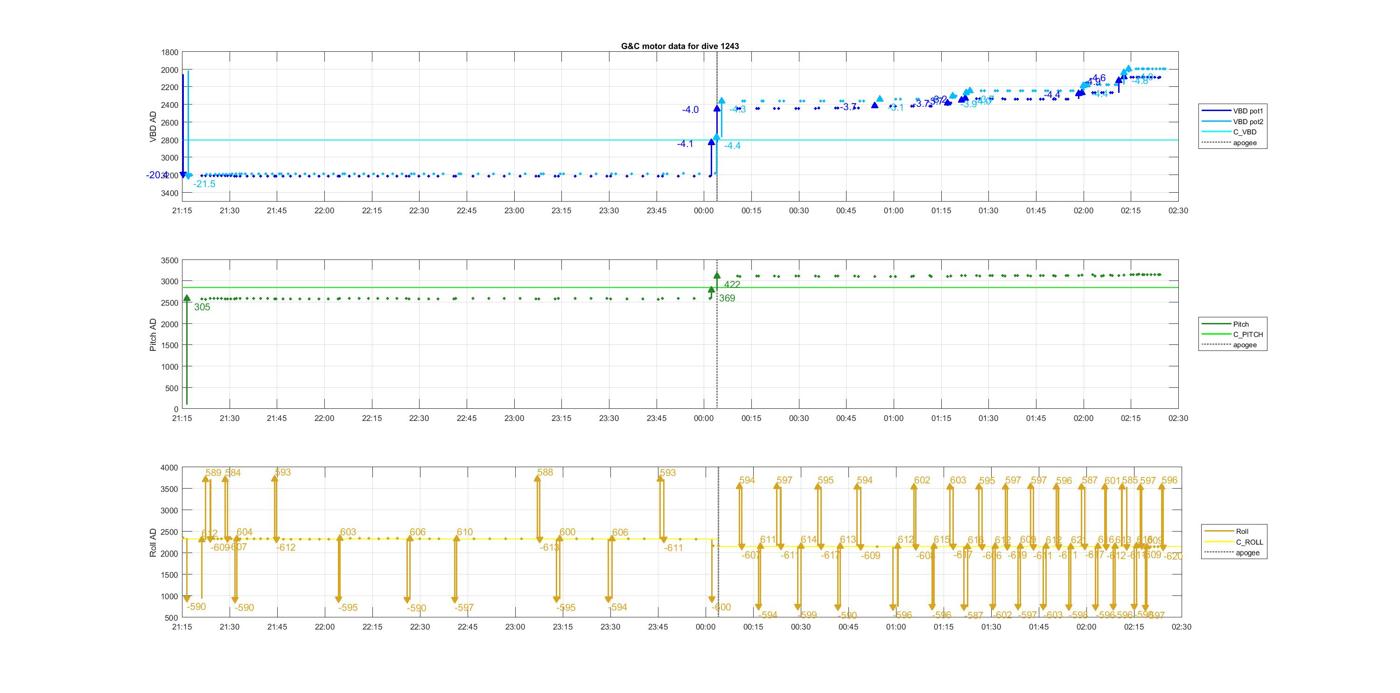Click the '3400' y-axis tick in VBD plot
Screen dimensions: 1400x693
pos(170,193)
